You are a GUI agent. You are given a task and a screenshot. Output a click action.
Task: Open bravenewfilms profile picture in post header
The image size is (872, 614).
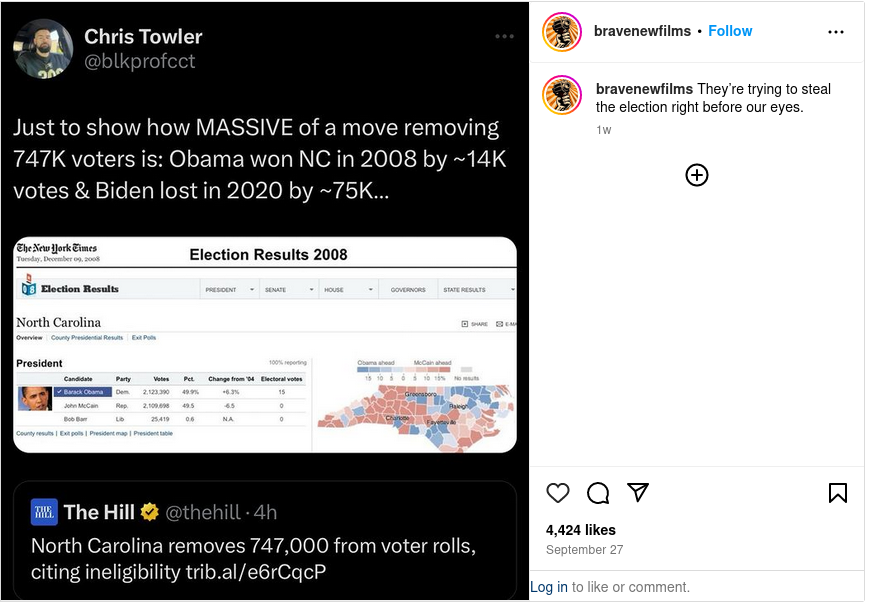pos(562,32)
